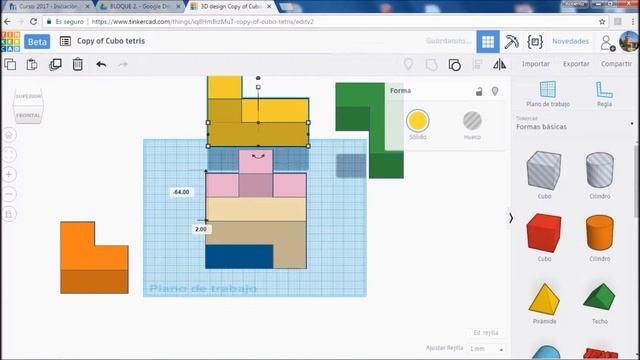This screenshot has height=360, width=640.
Task: Click the Ed. rejilla button
Action: coord(486,333)
